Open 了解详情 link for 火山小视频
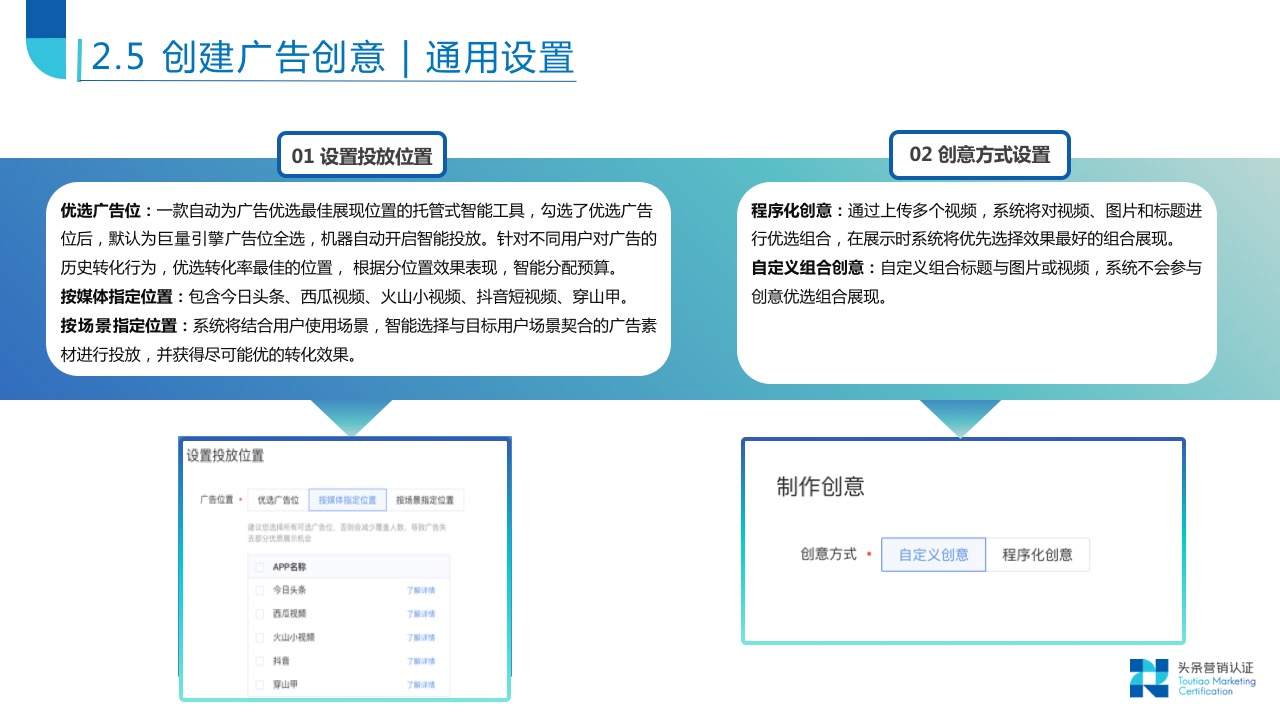Image resolution: width=1280 pixels, height=720 pixels. pos(421,637)
